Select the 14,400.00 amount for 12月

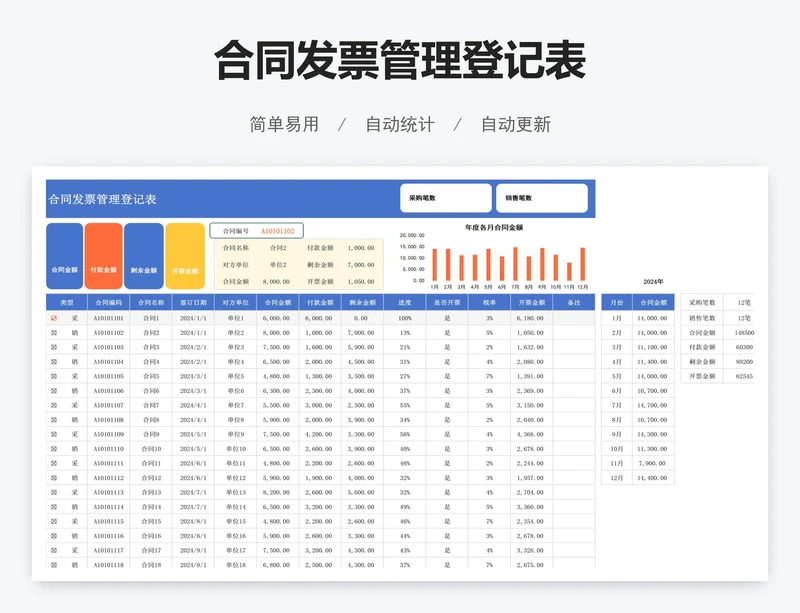pos(653,478)
